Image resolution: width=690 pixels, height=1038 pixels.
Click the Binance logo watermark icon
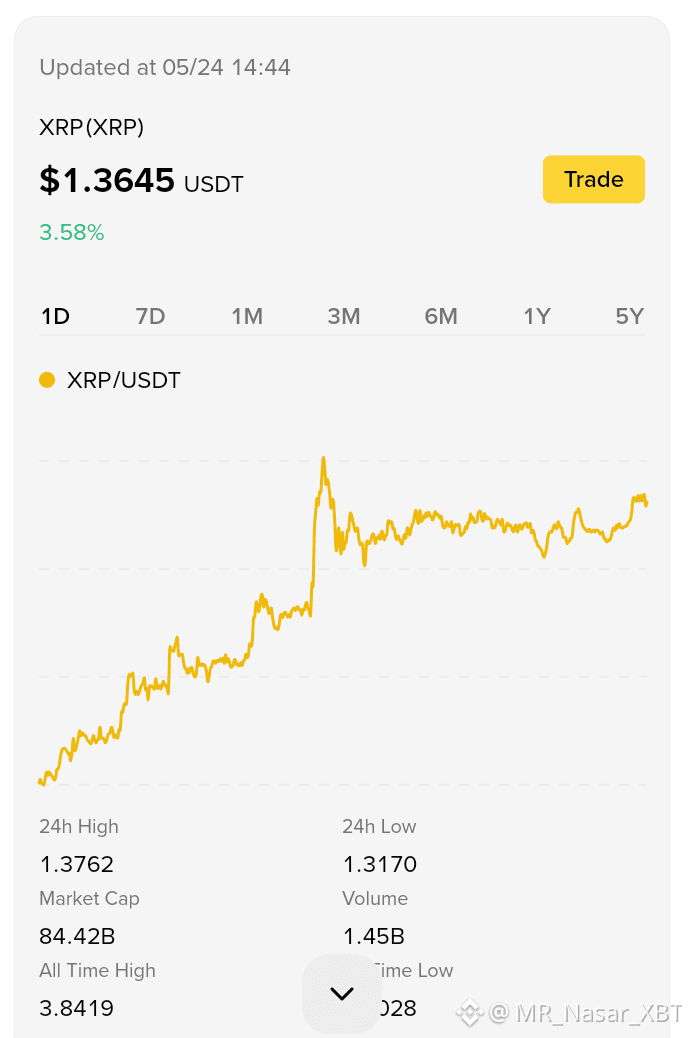469,1013
